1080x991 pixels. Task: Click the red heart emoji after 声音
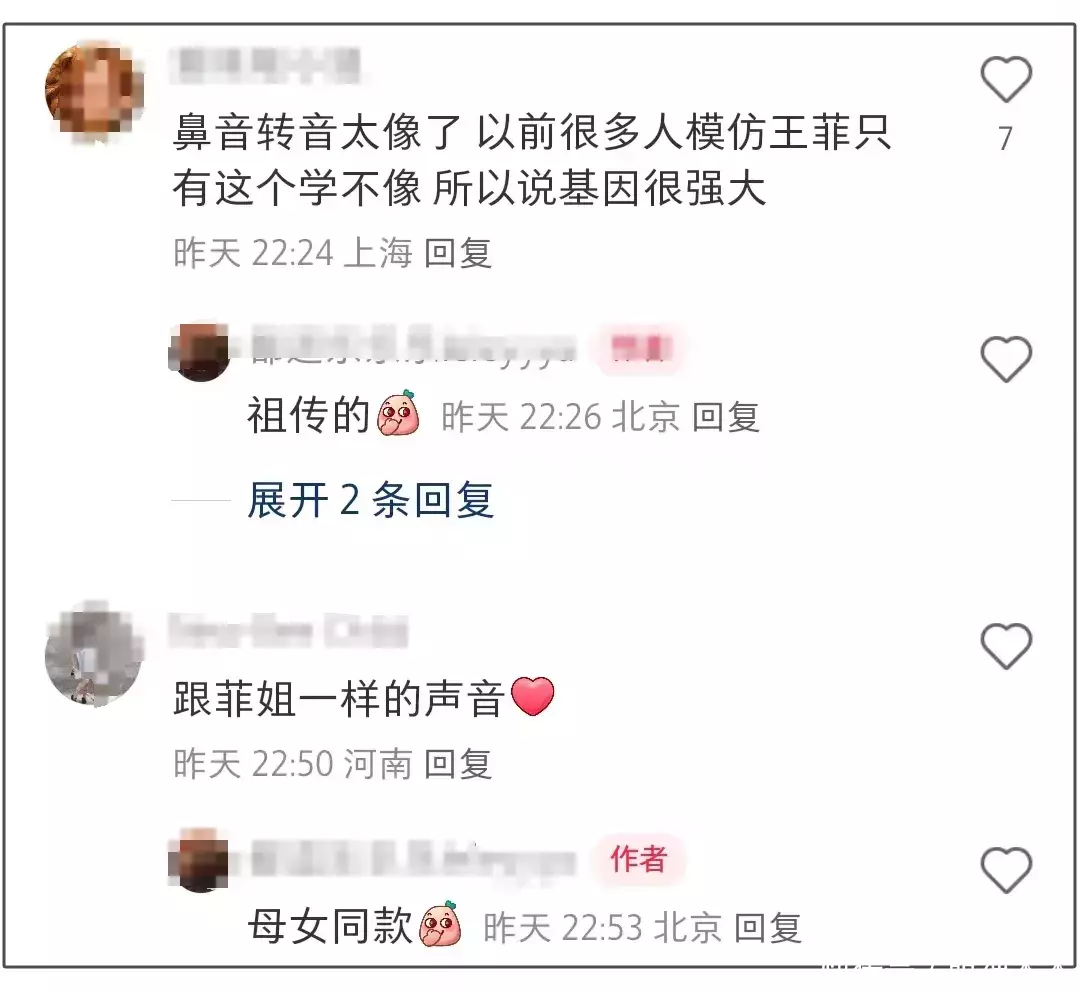[532, 696]
